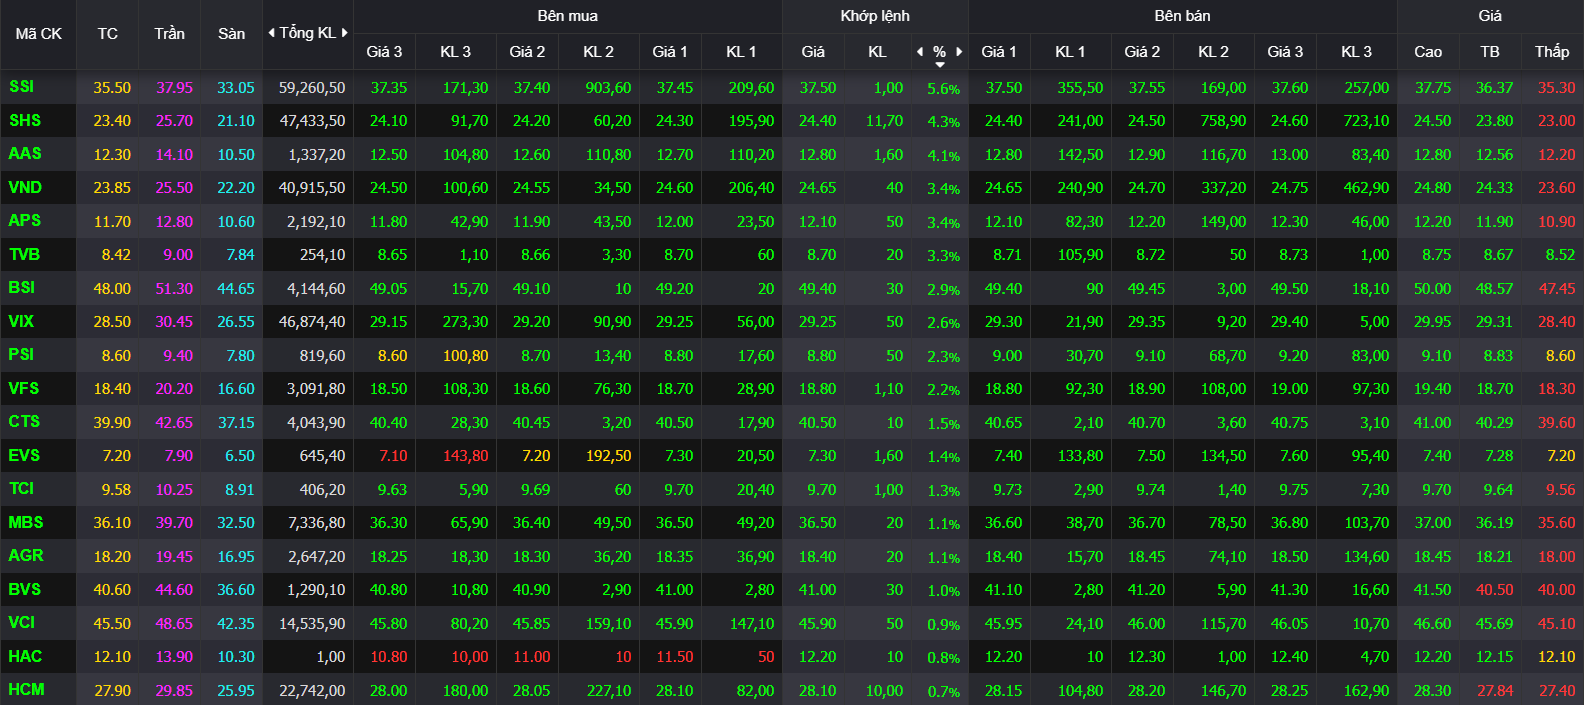The image size is (1584, 705).
Task: Click the left arrow beside Tổng KL header
Action: (271, 33)
